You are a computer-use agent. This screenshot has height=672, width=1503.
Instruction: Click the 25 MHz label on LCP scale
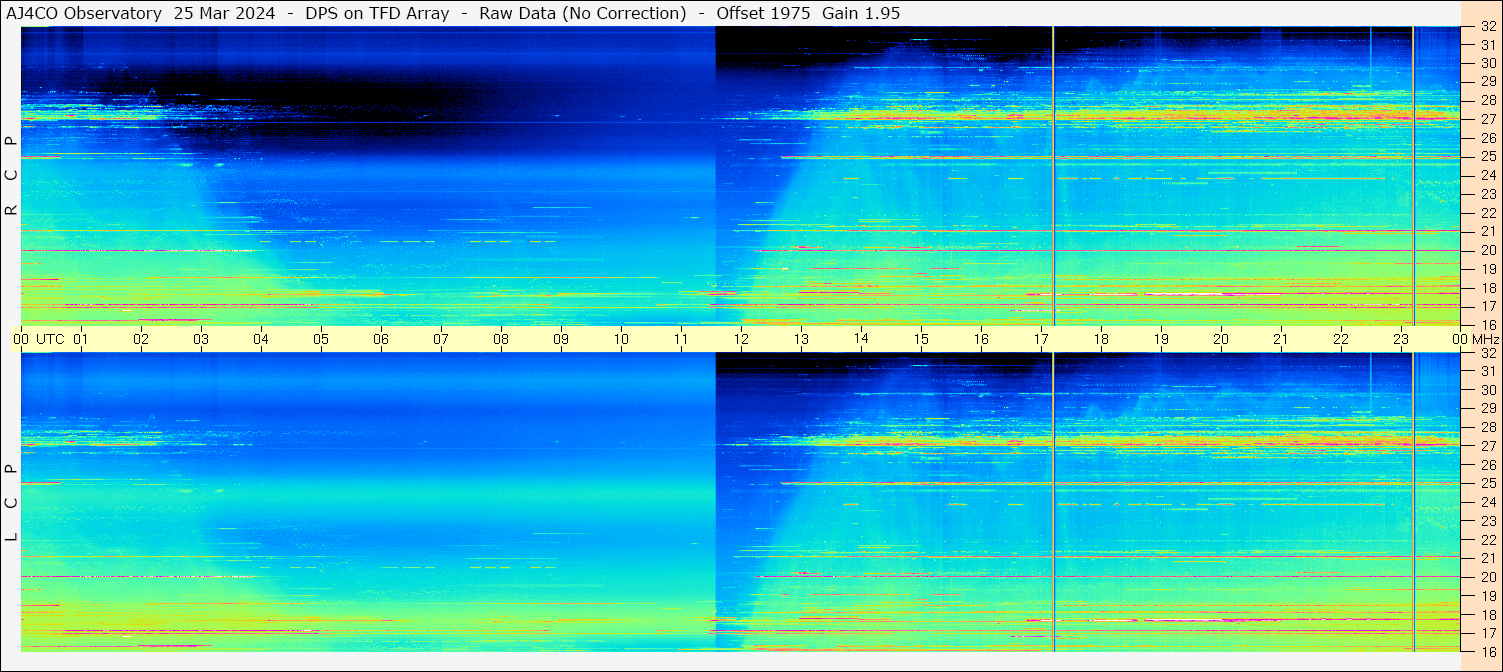pyautogui.click(x=1487, y=483)
